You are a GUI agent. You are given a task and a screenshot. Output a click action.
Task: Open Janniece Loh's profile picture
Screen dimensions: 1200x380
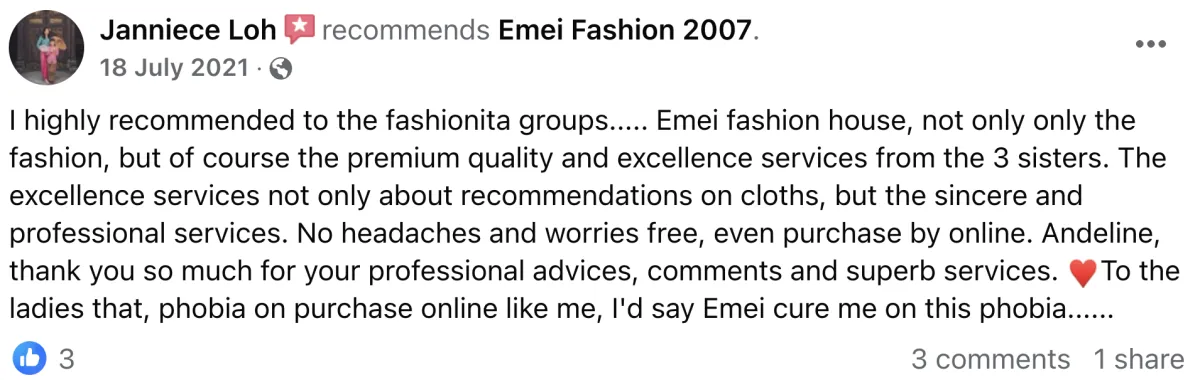[x=46, y=48]
